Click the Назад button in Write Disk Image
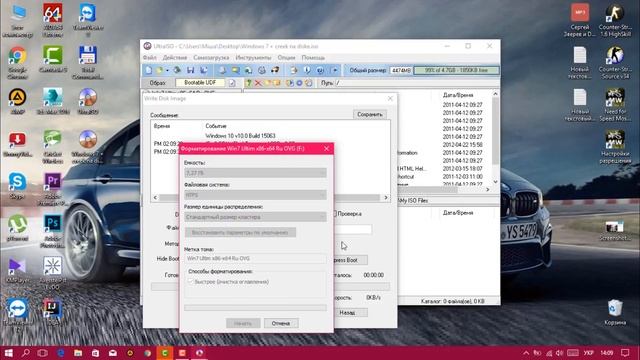 (x=351, y=312)
